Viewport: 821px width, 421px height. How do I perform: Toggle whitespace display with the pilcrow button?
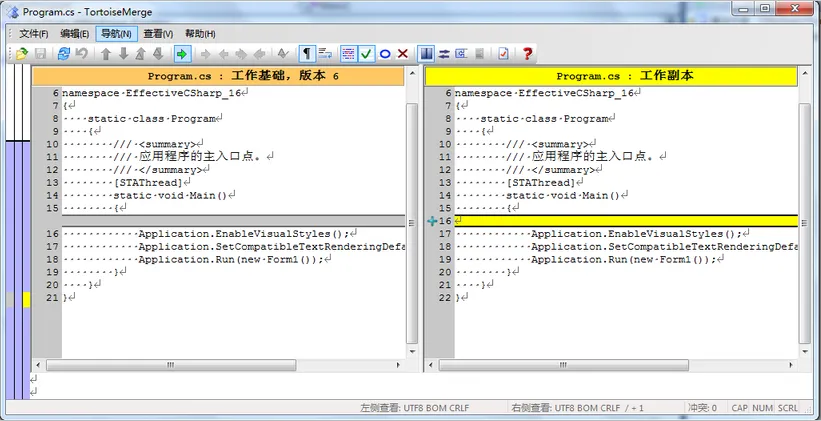307,53
